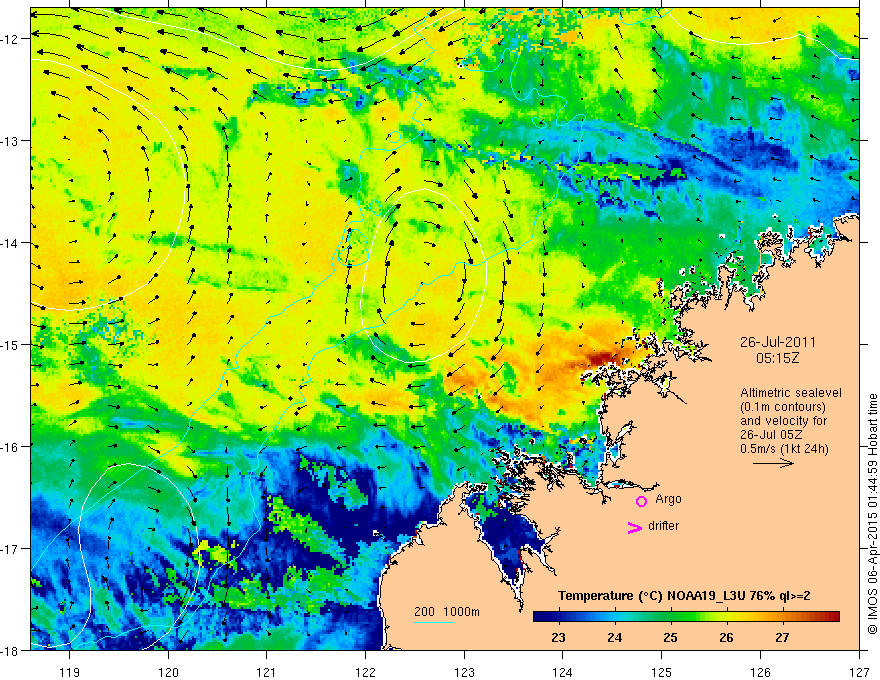
Task: Click the longitude label 123
Action: (x=464, y=672)
